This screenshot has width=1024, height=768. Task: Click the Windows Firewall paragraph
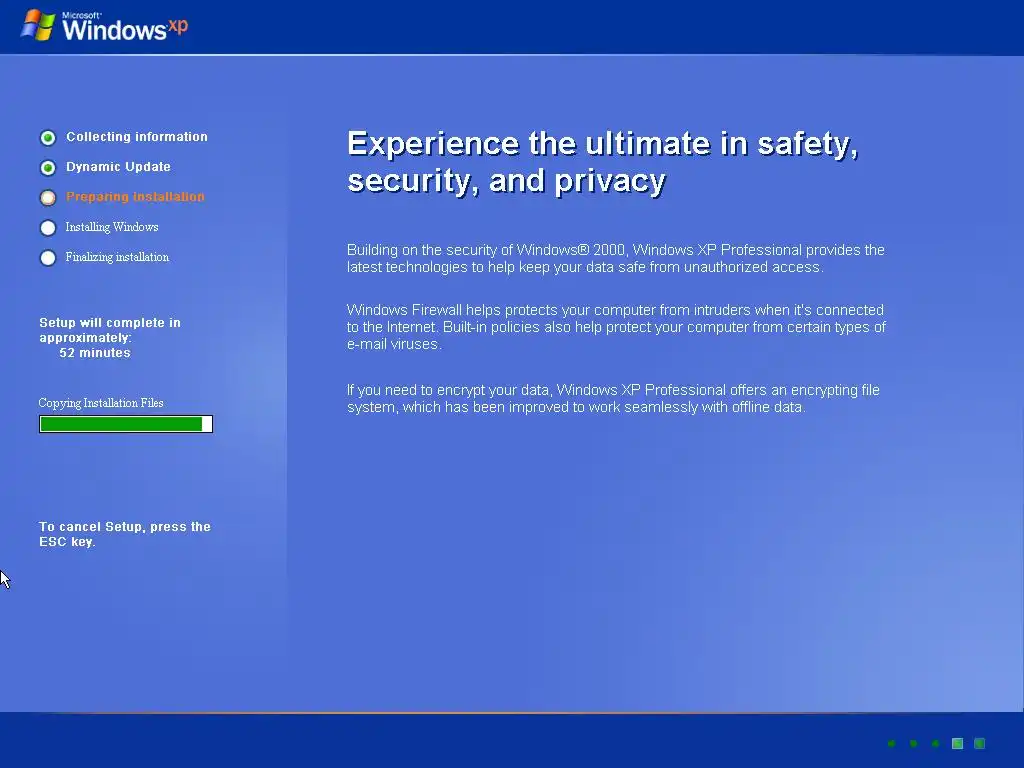pyautogui.click(x=616, y=327)
